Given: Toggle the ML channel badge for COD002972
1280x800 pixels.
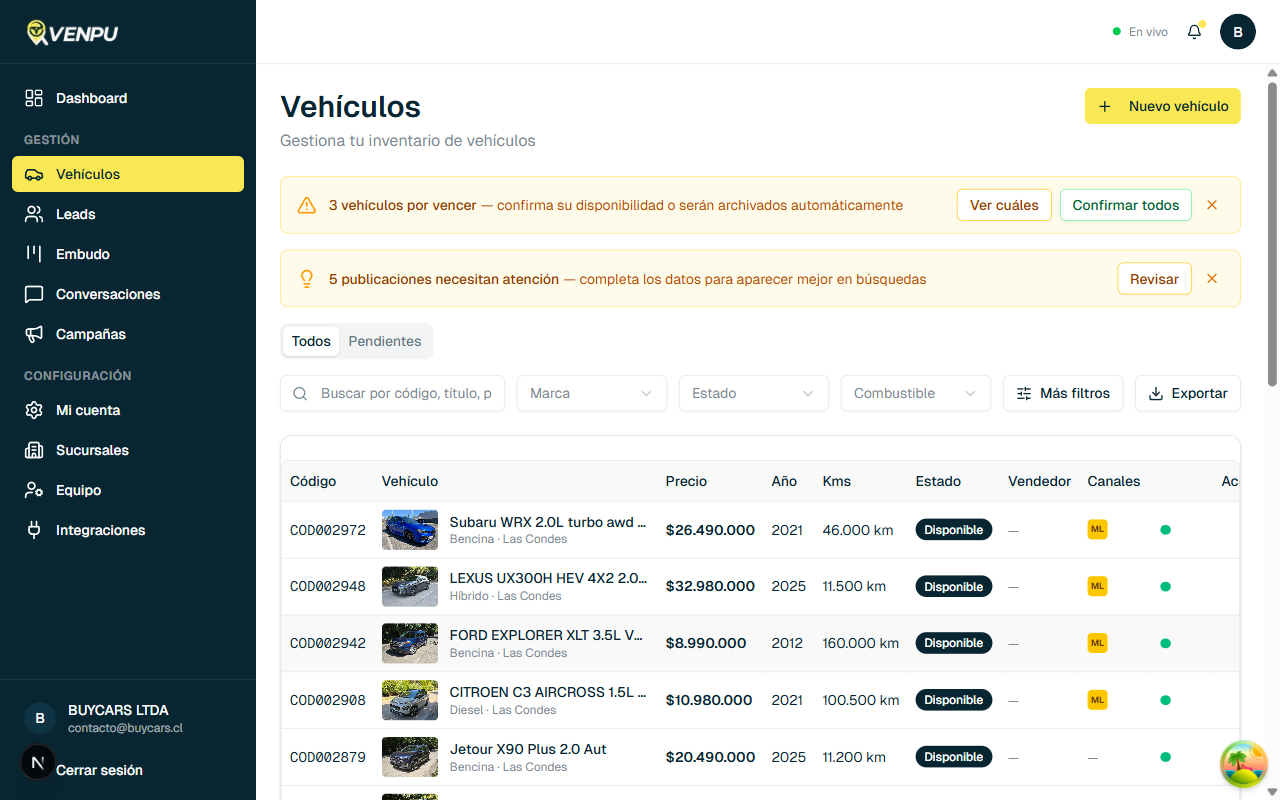Looking at the screenshot, I should click(x=1097, y=529).
